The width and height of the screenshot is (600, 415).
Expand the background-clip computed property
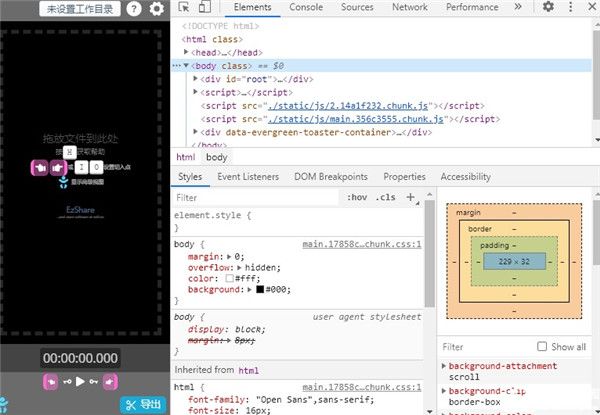pos(444,391)
